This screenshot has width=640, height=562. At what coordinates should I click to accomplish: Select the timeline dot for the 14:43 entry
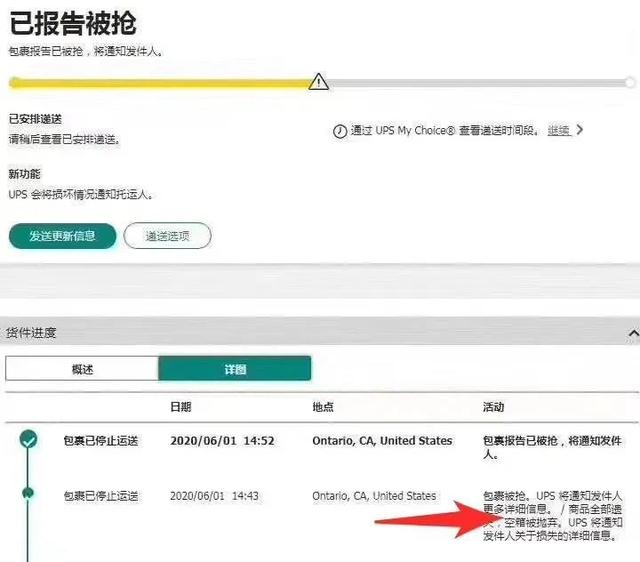pos(29,492)
